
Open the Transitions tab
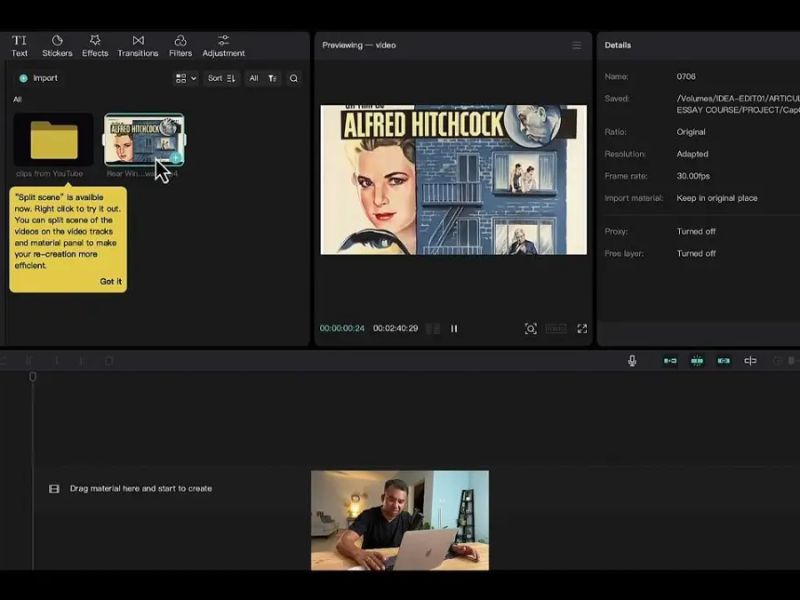click(138, 46)
